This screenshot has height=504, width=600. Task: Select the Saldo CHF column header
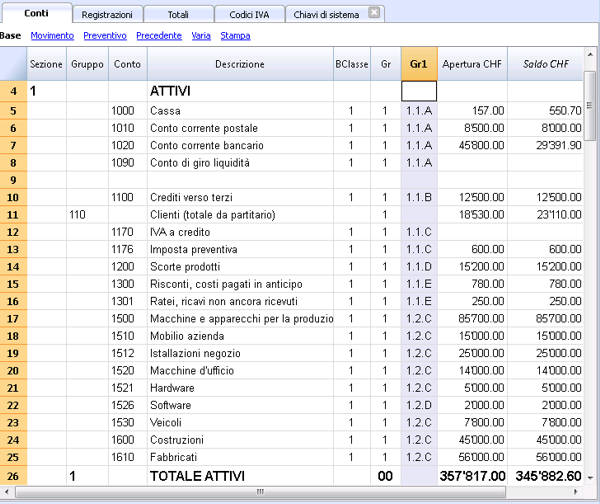click(x=546, y=64)
